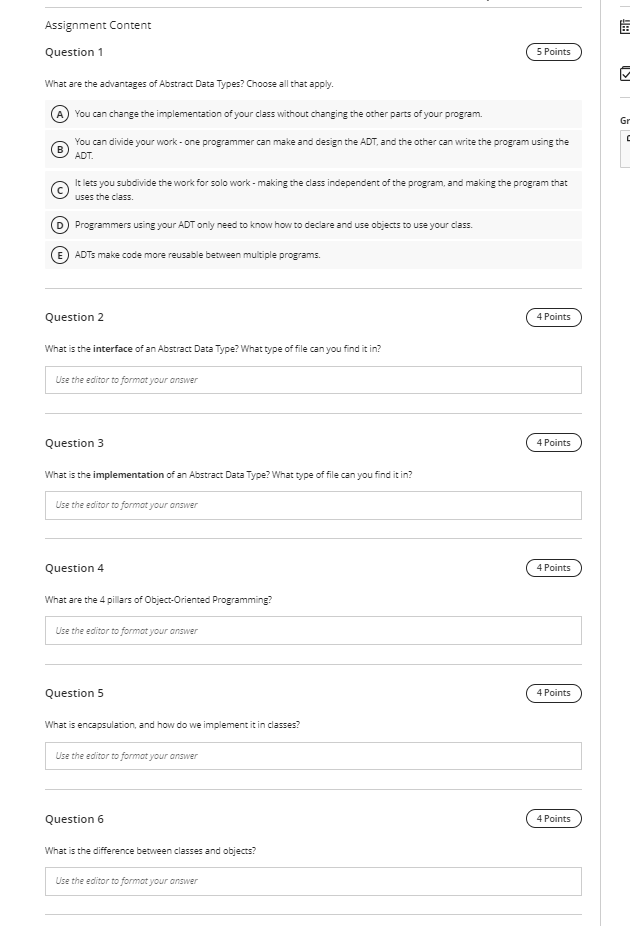Click the 4 Points badge on Question 4

click(x=553, y=567)
